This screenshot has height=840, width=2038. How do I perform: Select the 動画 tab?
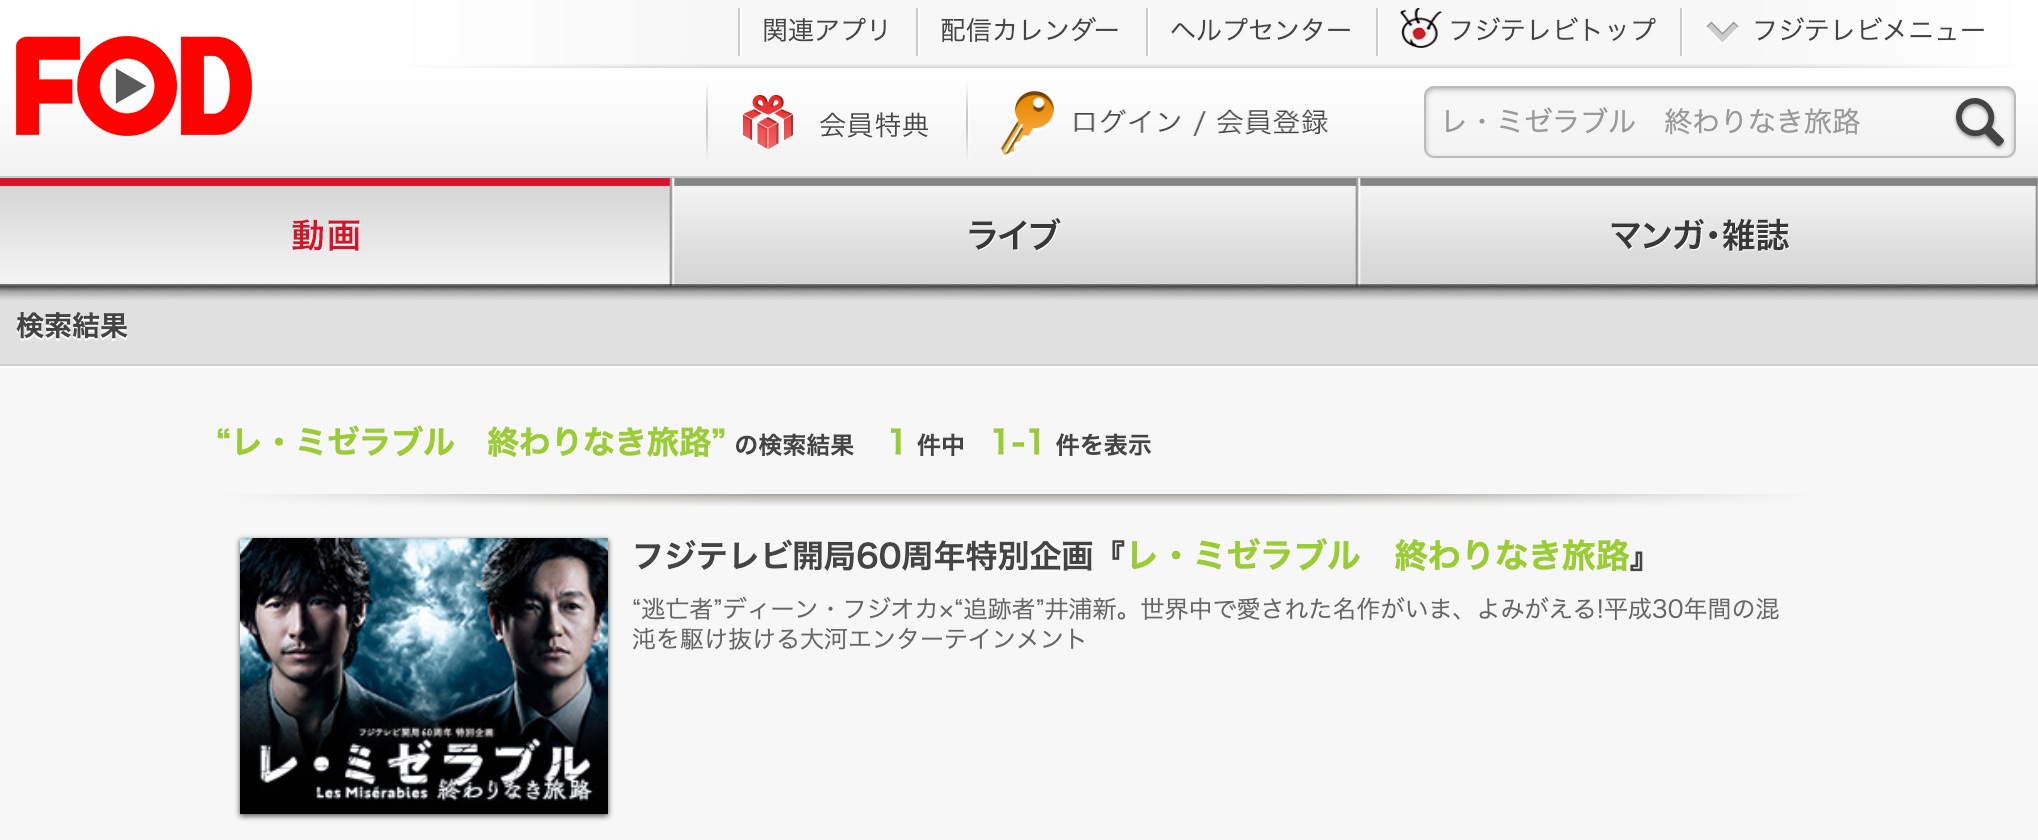(x=335, y=234)
